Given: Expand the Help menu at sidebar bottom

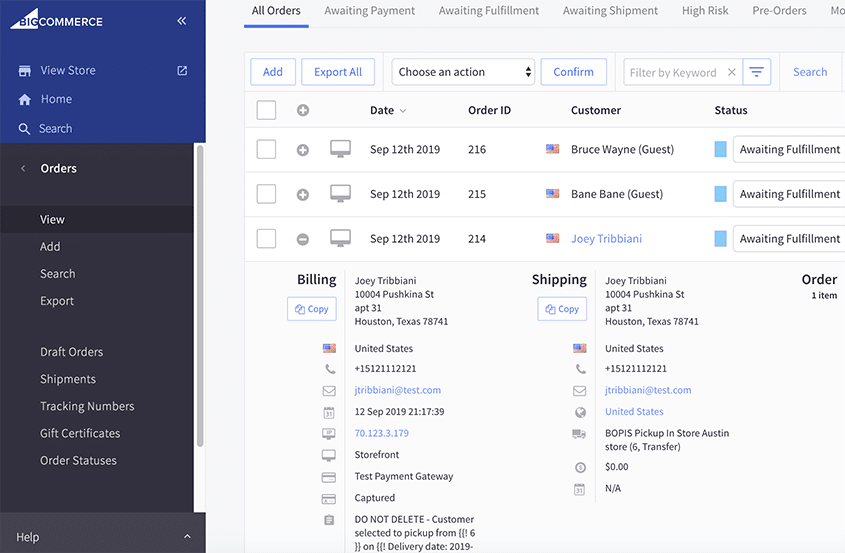Looking at the screenshot, I should [x=187, y=537].
